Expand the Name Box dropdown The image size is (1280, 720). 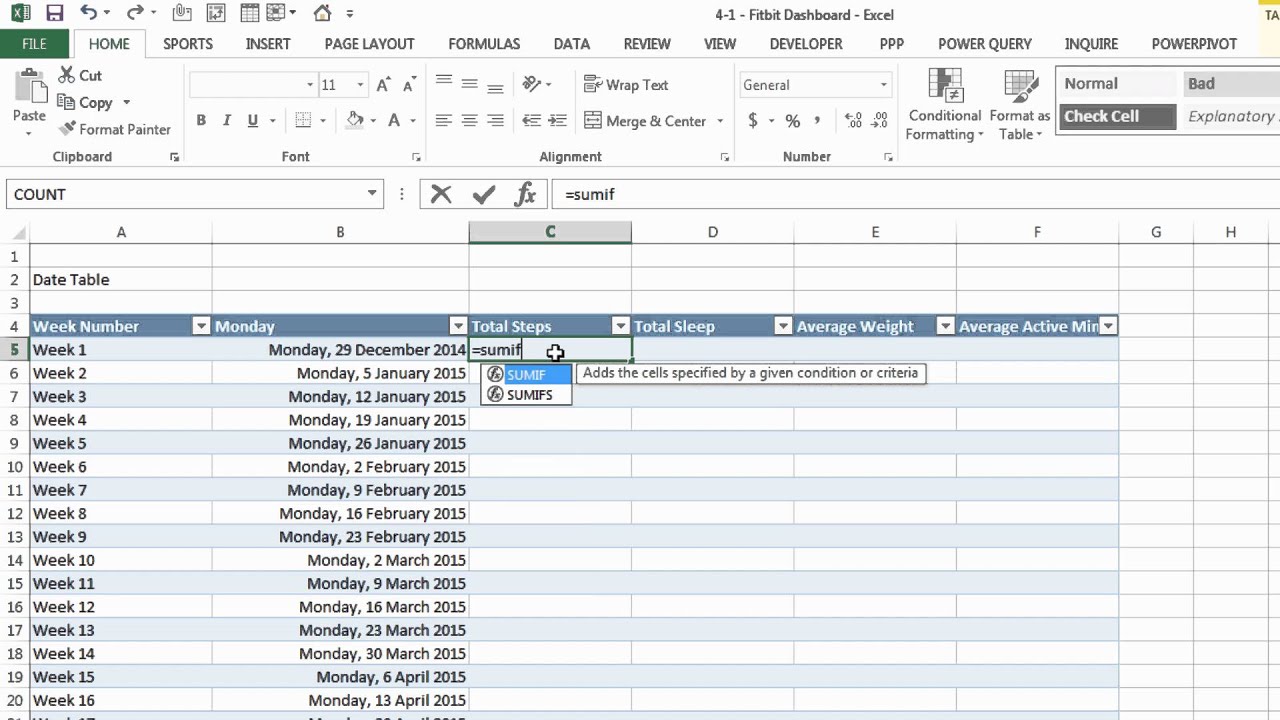pyautogui.click(x=372, y=194)
